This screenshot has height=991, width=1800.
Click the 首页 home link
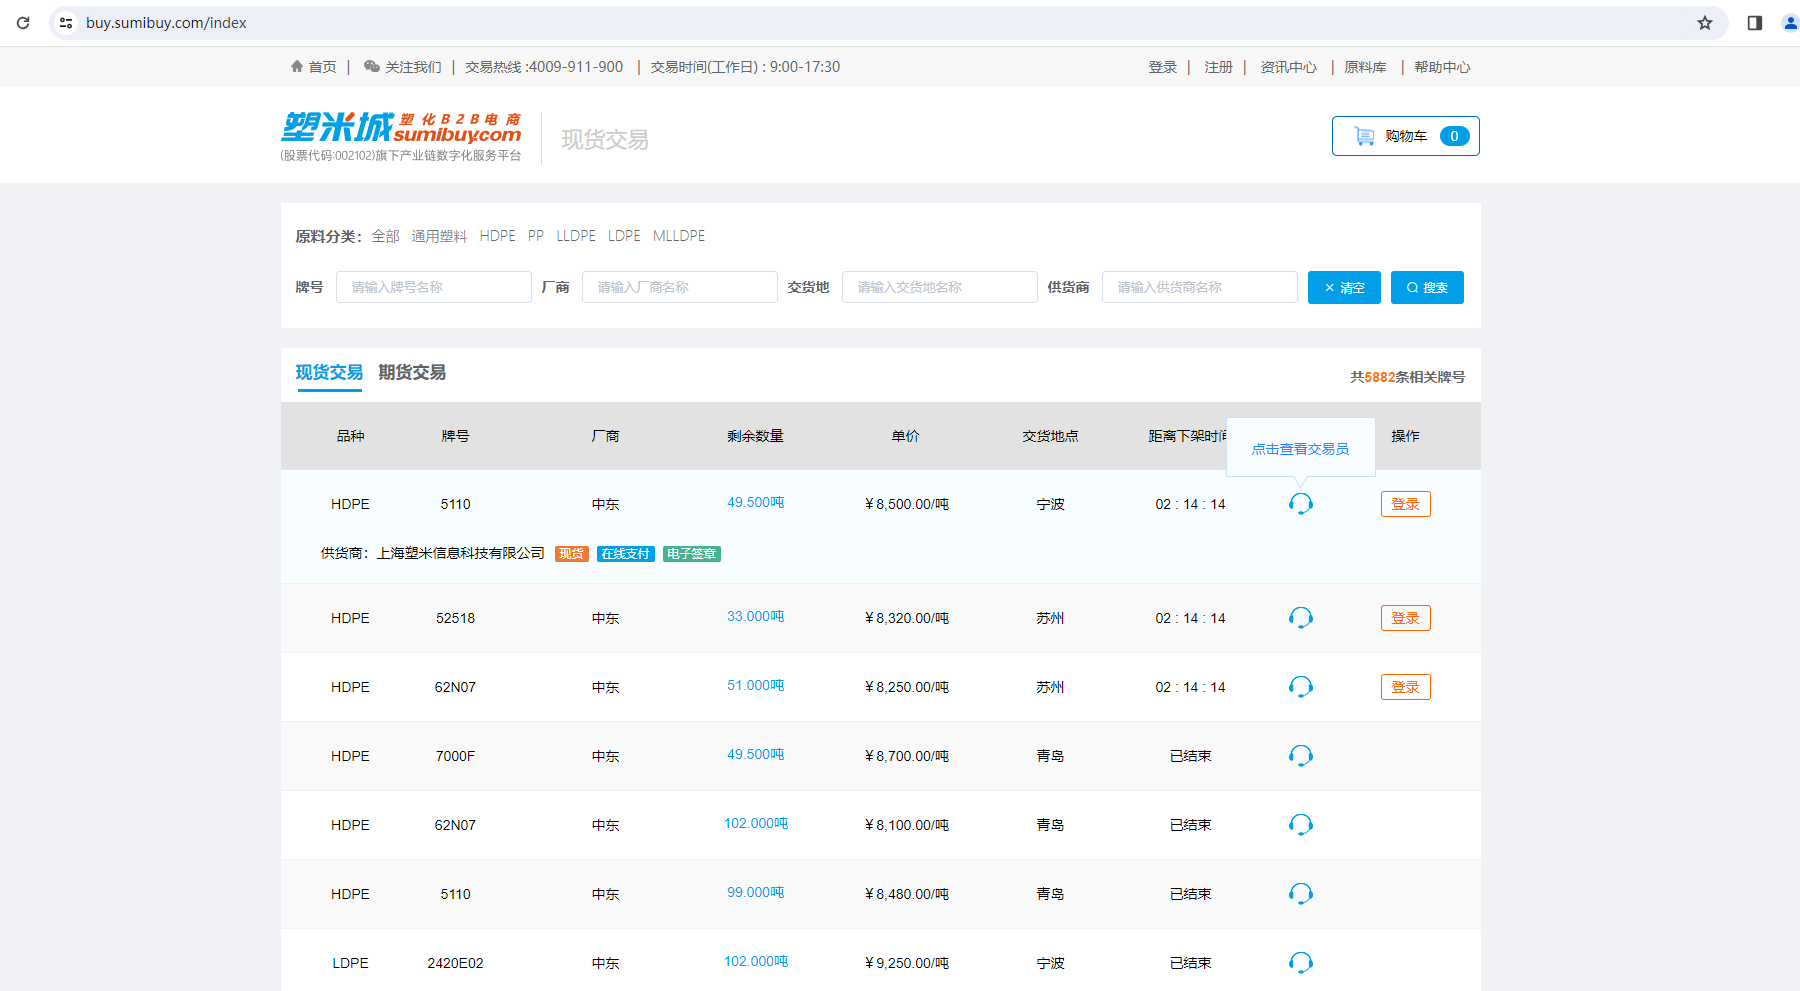pyautogui.click(x=322, y=67)
